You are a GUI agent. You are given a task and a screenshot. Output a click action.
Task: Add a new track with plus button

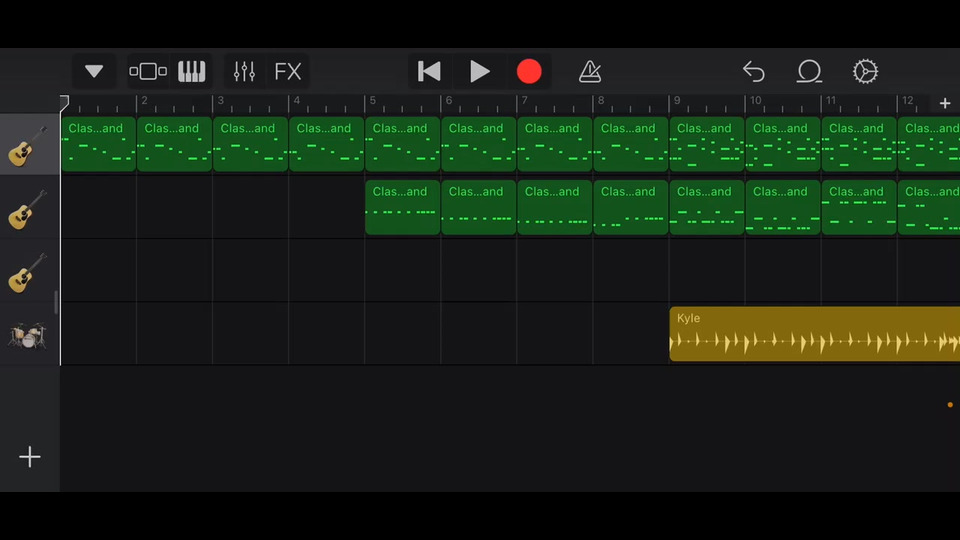point(29,457)
